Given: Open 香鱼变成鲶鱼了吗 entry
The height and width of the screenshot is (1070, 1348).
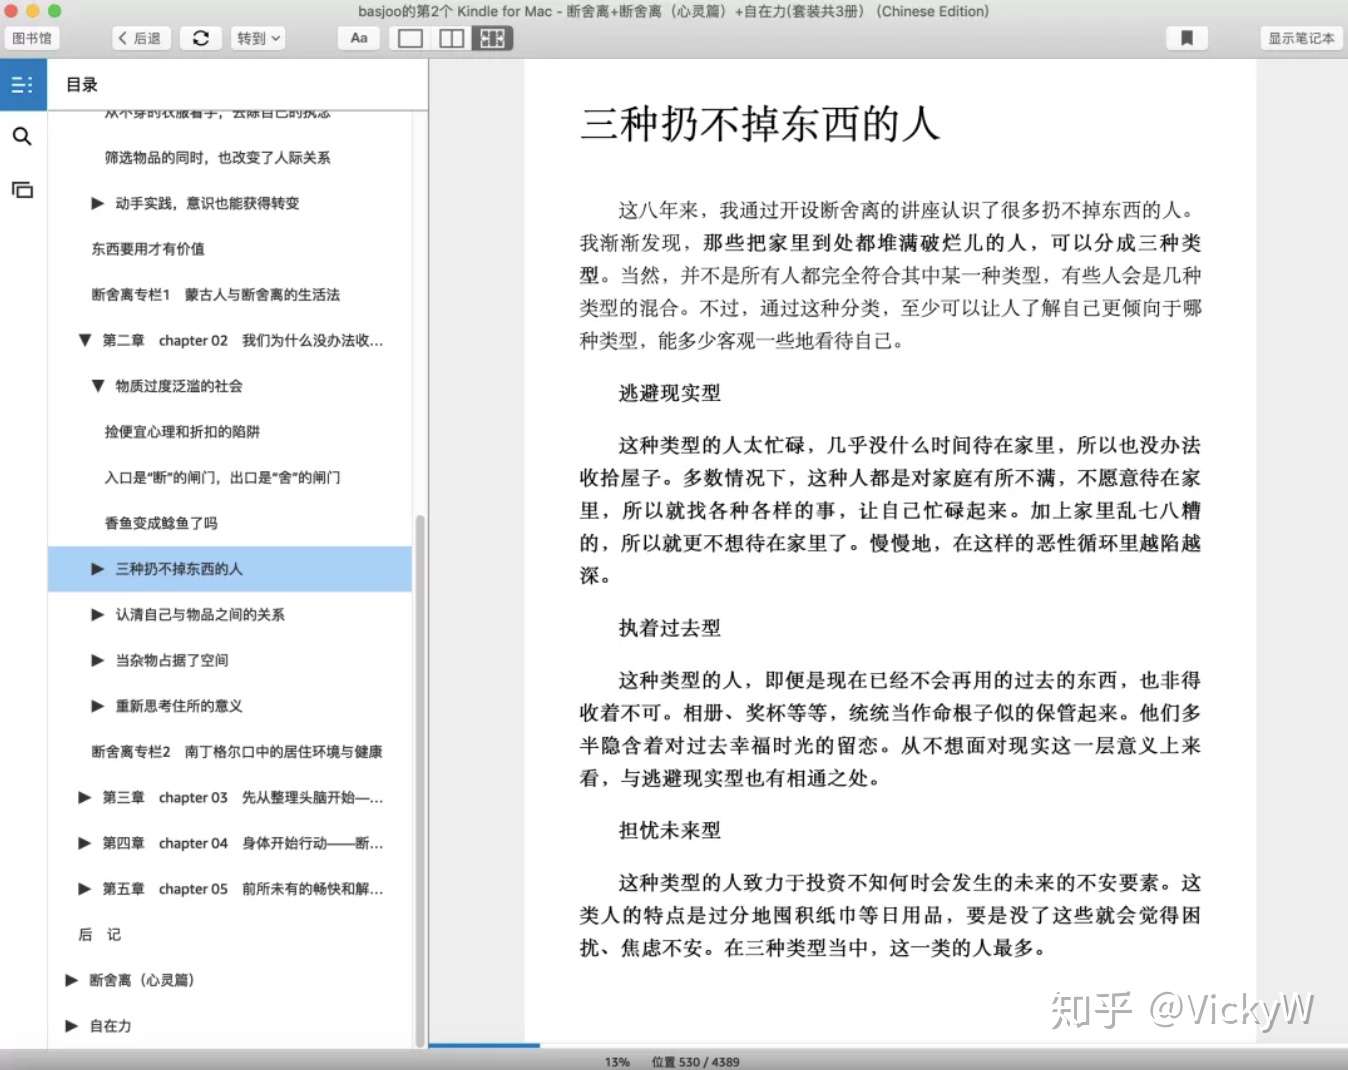Looking at the screenshot, I should point(161,523).
